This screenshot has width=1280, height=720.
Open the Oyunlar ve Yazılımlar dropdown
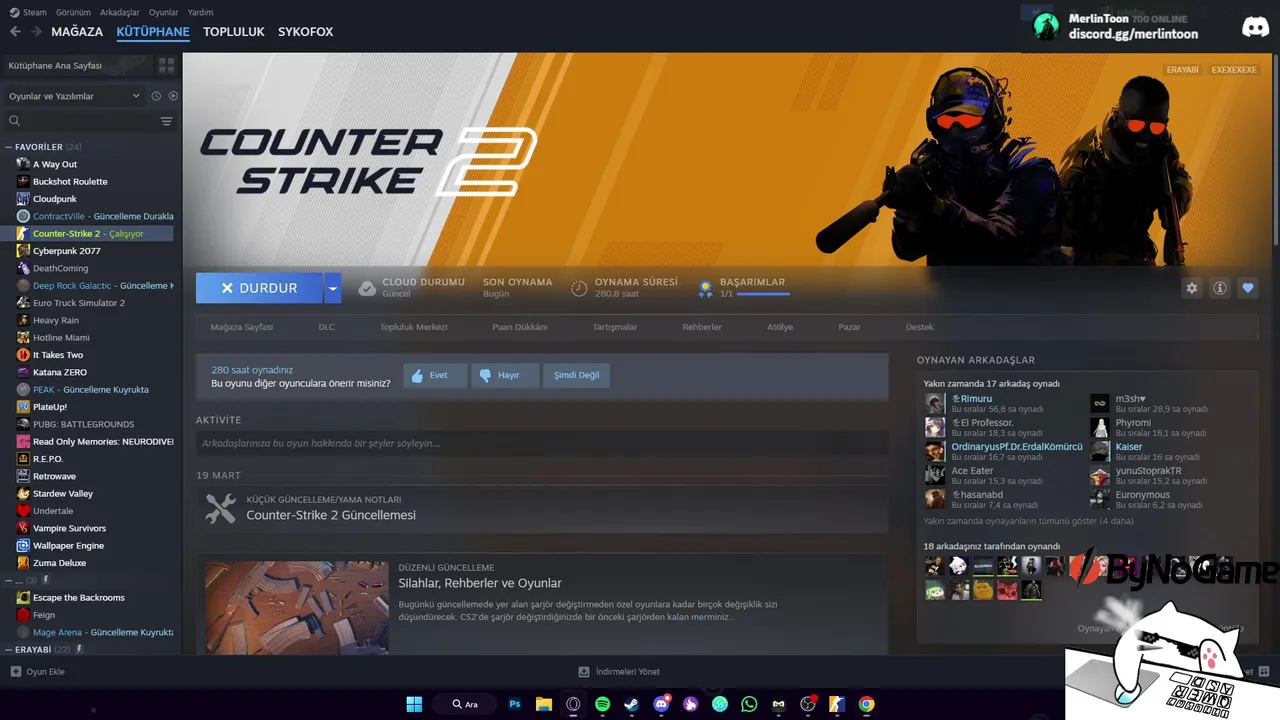(73, 96)
